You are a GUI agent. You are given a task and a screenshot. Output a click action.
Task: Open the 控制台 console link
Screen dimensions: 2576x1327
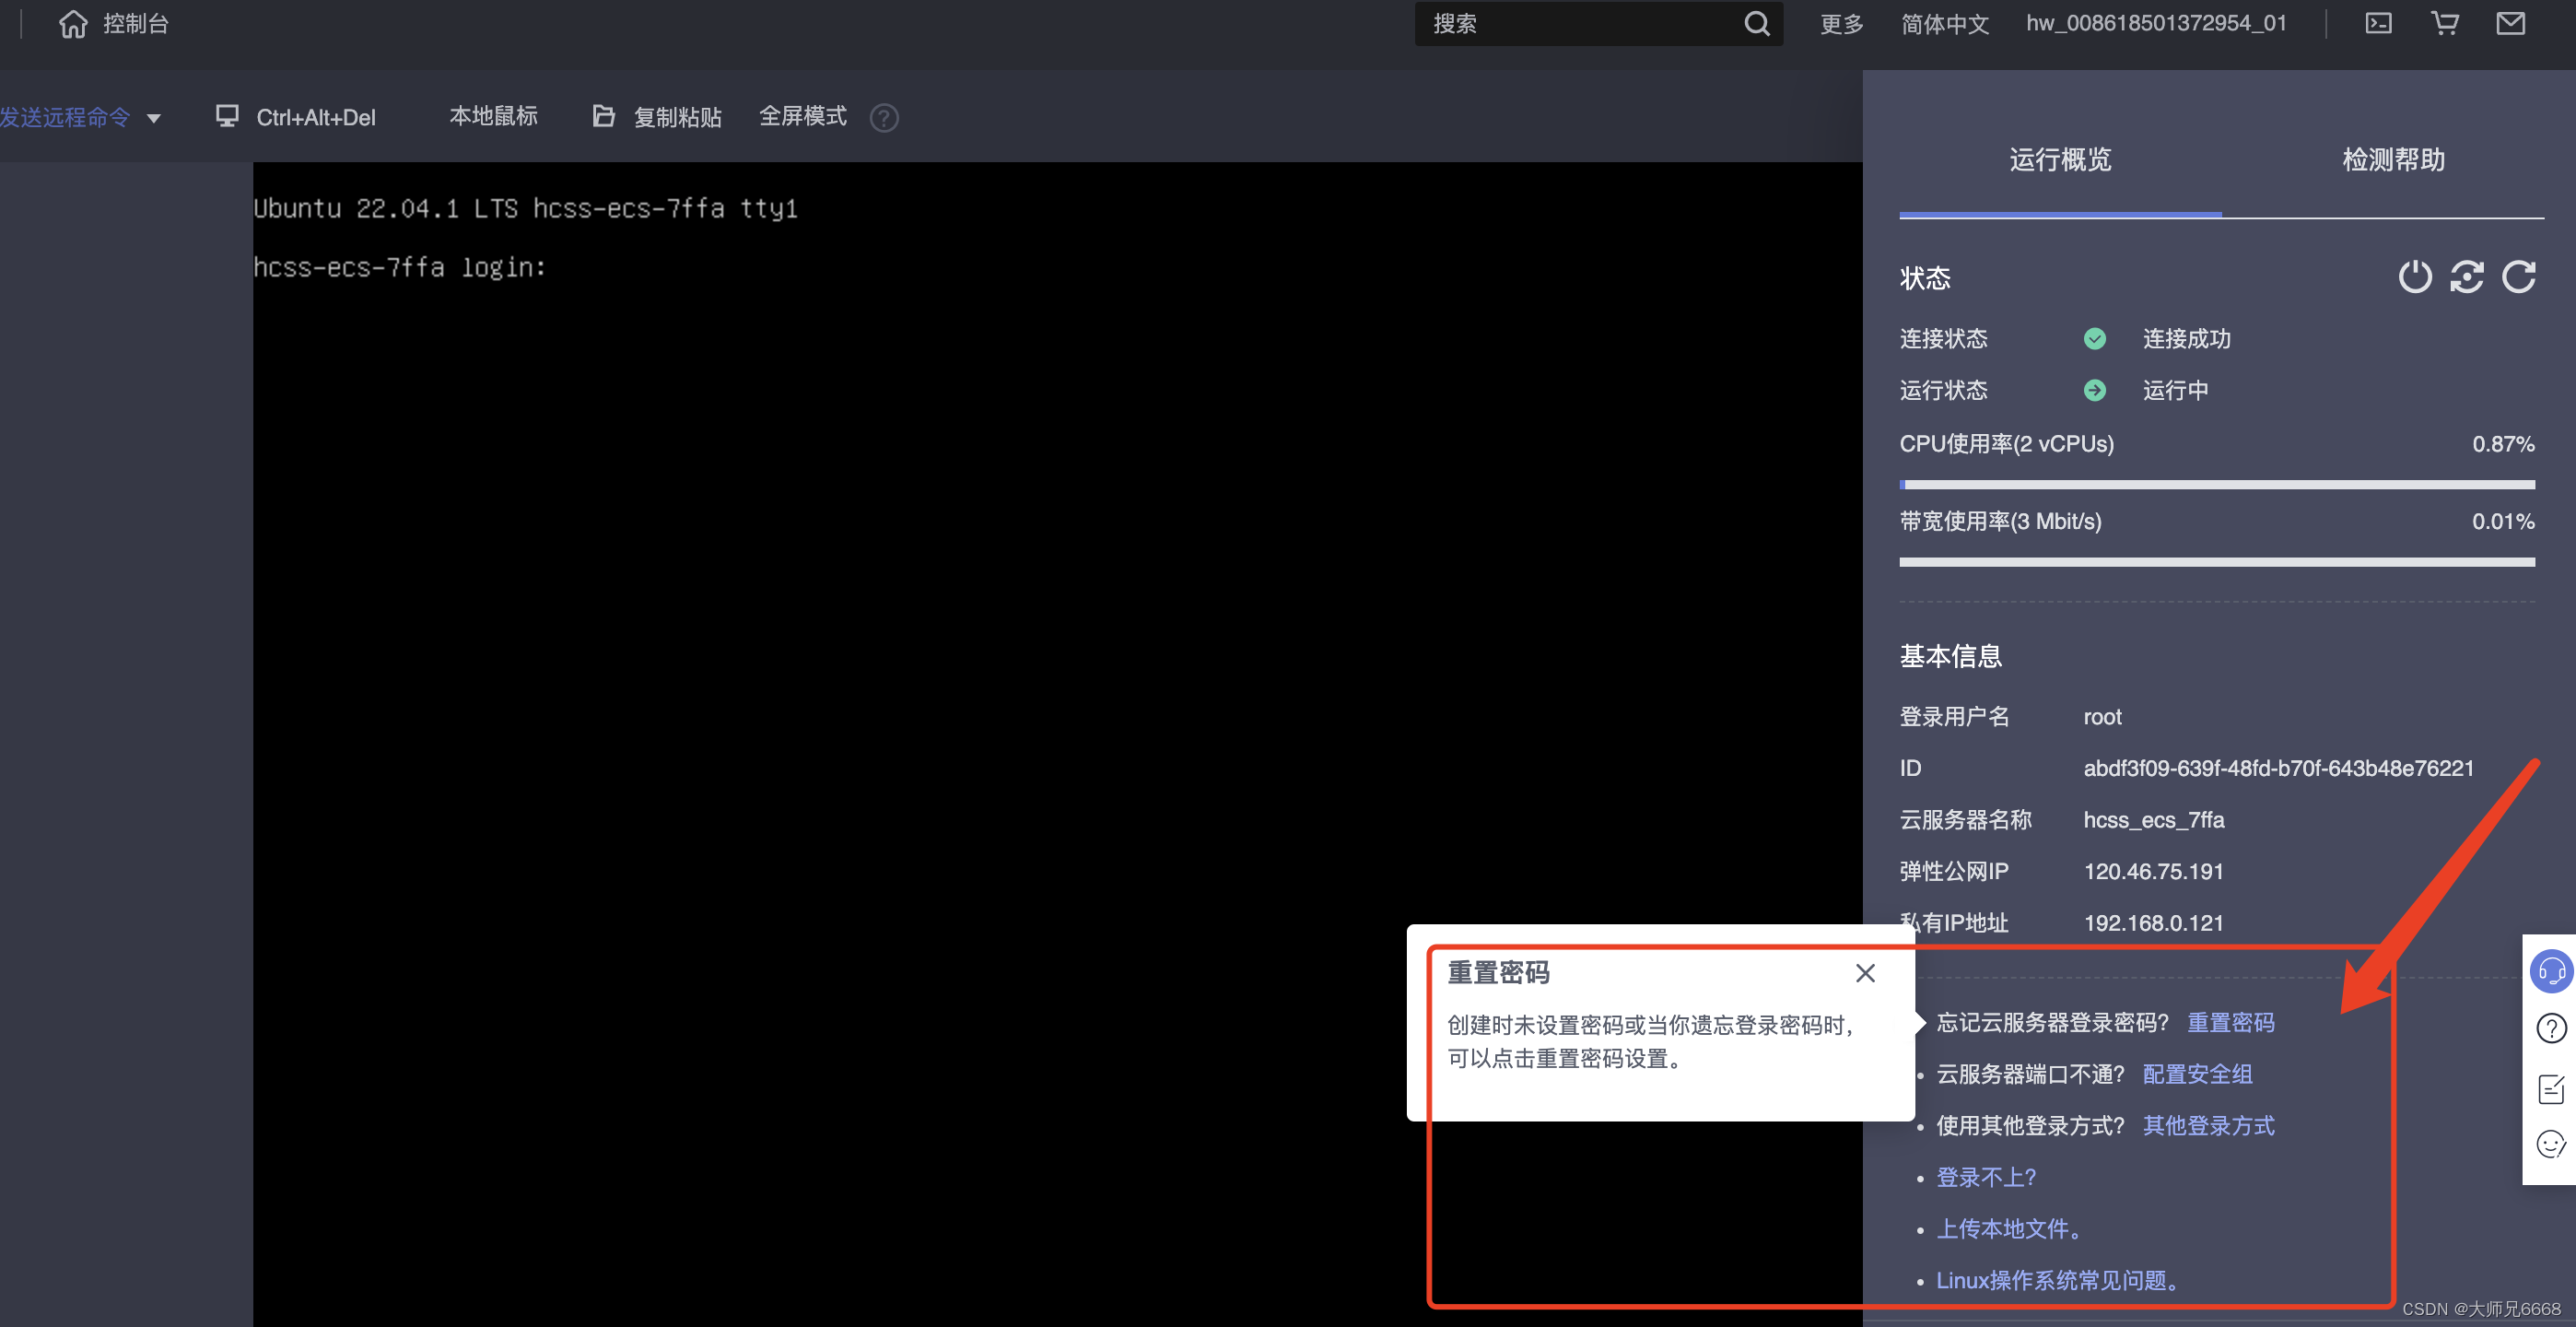(136, 23)
